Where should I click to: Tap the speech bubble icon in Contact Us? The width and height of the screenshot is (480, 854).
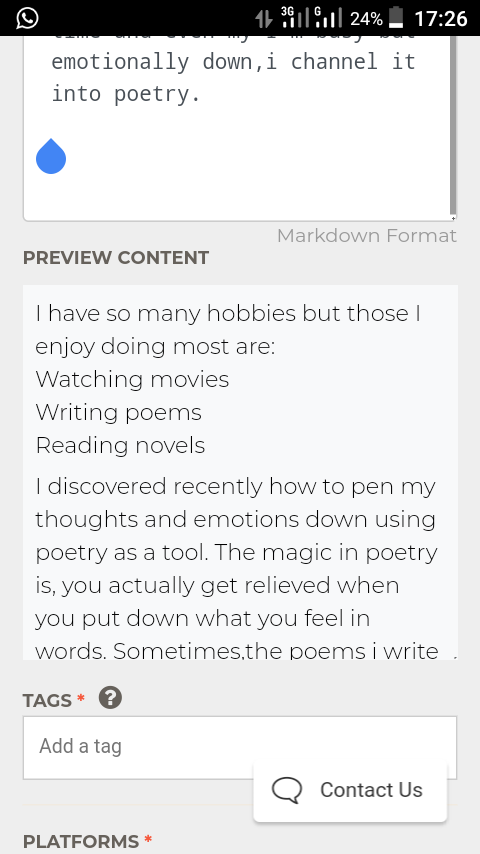[287, 790]
